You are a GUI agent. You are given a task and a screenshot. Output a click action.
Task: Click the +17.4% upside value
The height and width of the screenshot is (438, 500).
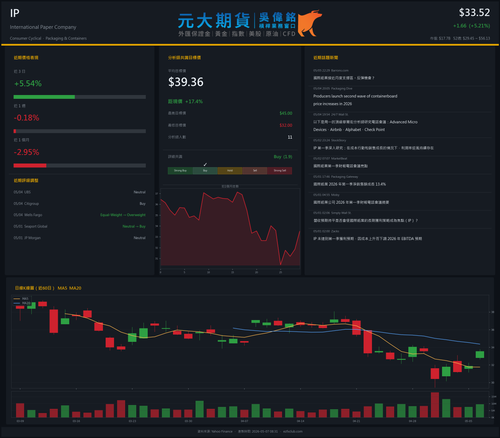[x=194, y=101]
